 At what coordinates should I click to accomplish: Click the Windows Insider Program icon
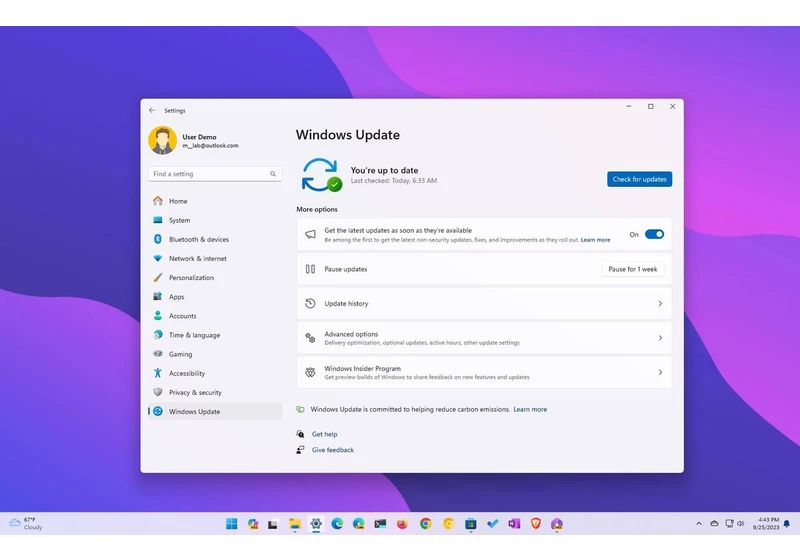(x=310, y=372)
